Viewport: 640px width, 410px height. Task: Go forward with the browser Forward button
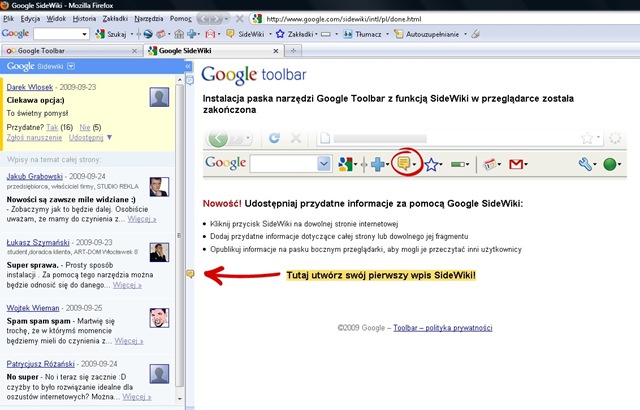click(x=216, y=19)
